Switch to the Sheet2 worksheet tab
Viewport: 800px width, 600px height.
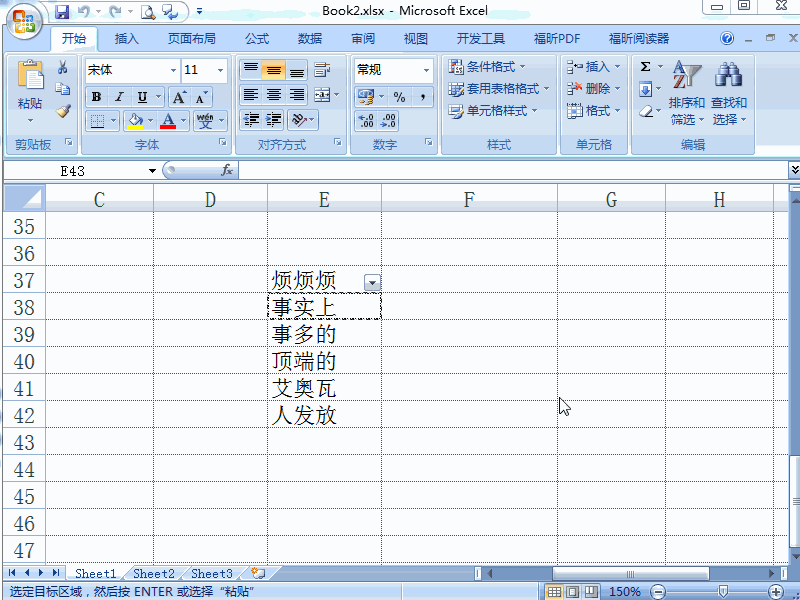(152, 573)
